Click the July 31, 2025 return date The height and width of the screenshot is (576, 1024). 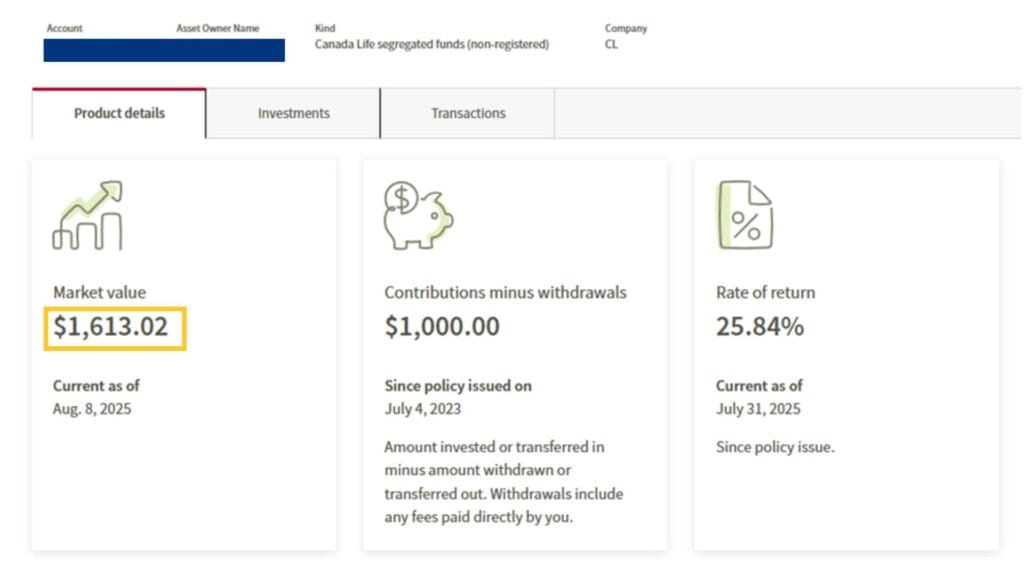pos(758,409)
